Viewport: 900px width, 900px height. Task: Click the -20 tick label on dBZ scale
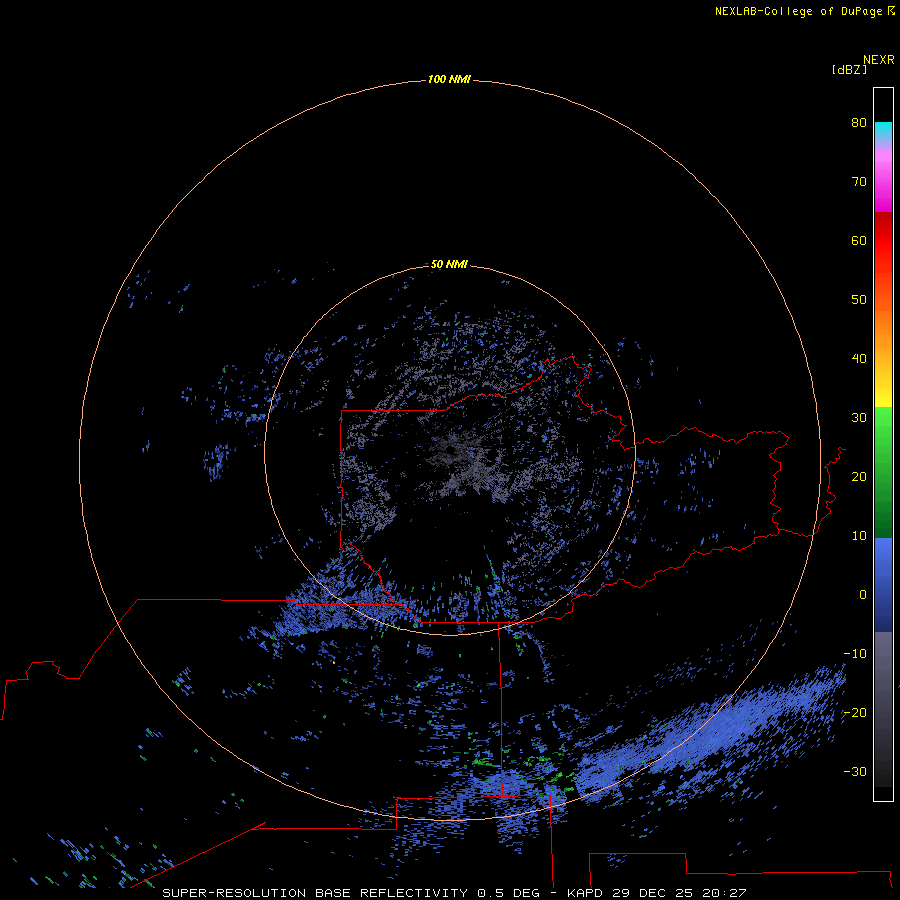coord(855,713)
